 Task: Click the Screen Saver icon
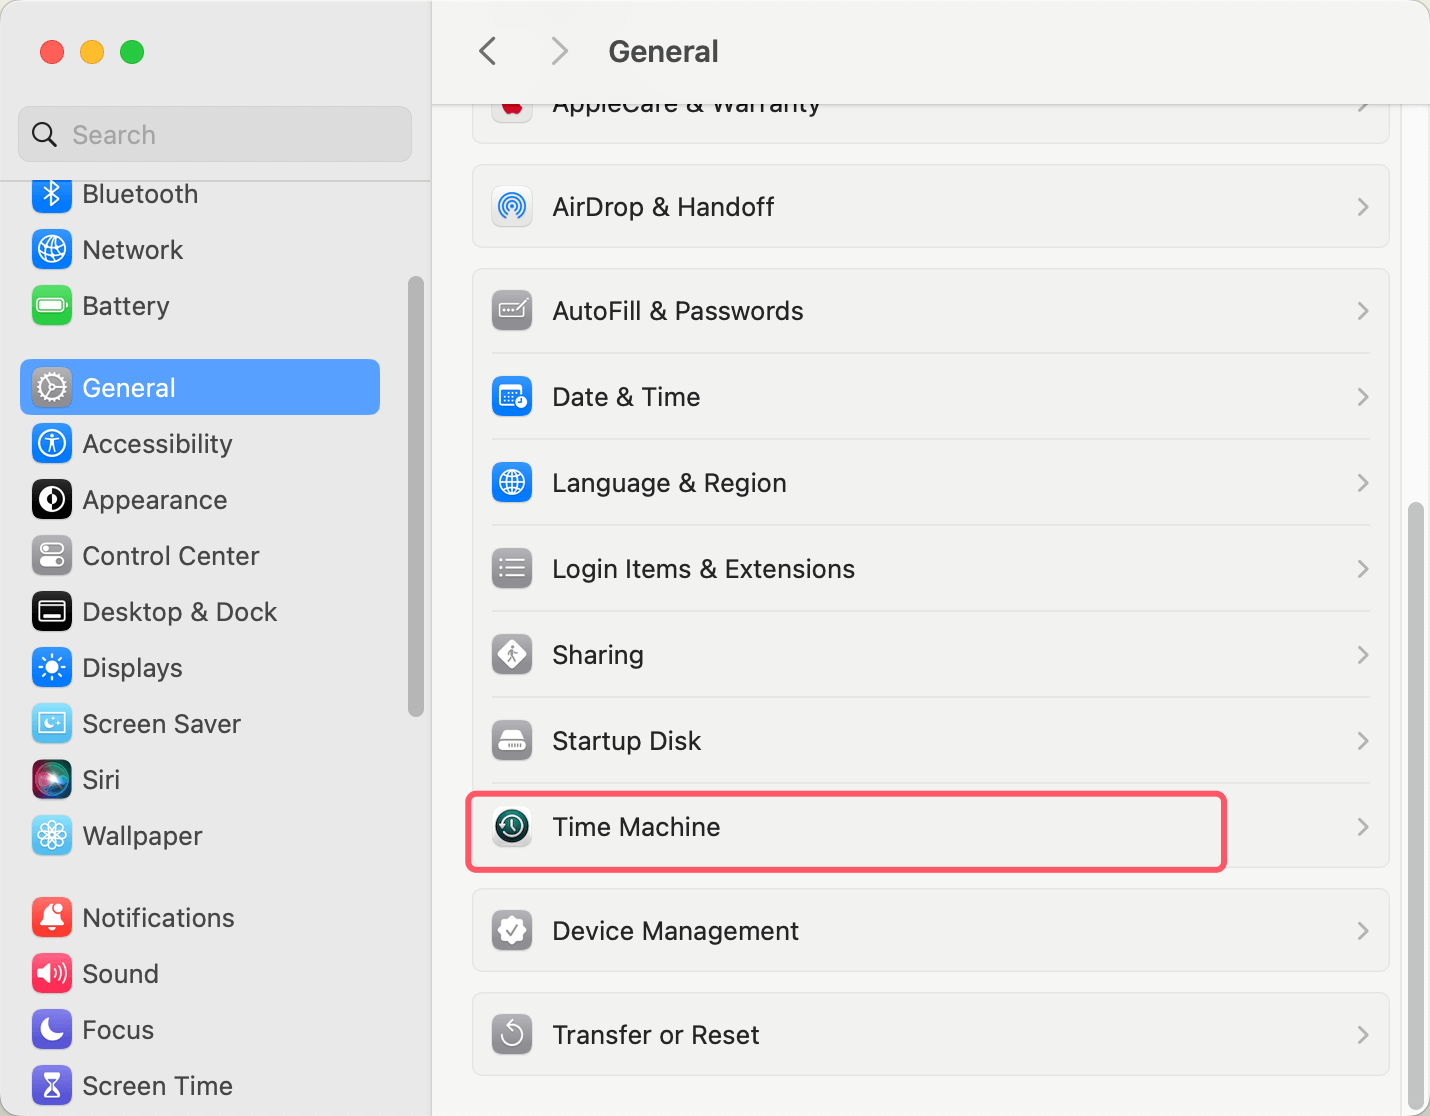coord(52,724)
